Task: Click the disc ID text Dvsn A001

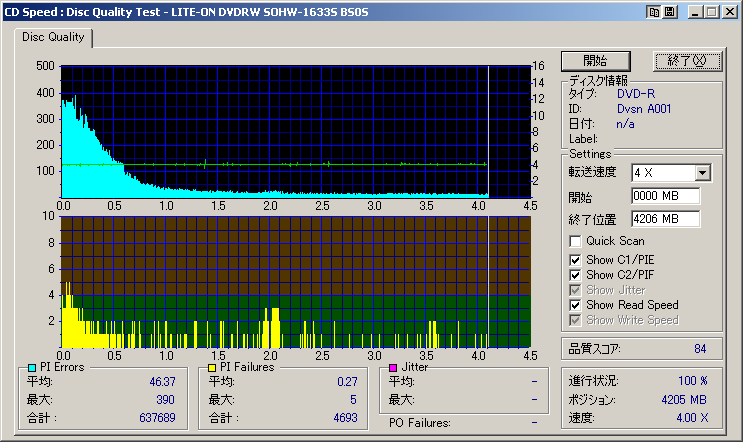Action: [x=644, y=109]
